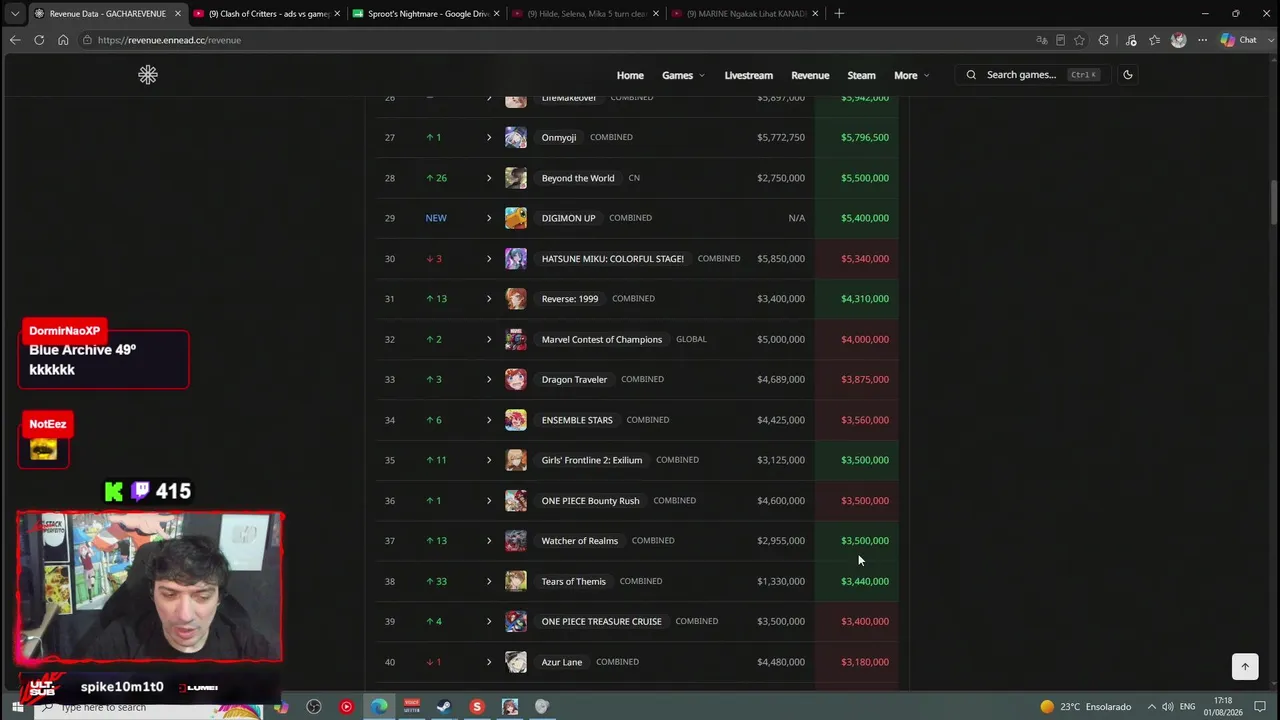Screen dimensions: 1280x720
Task: Open the Steam navigation link
Action: click(861, 75)
